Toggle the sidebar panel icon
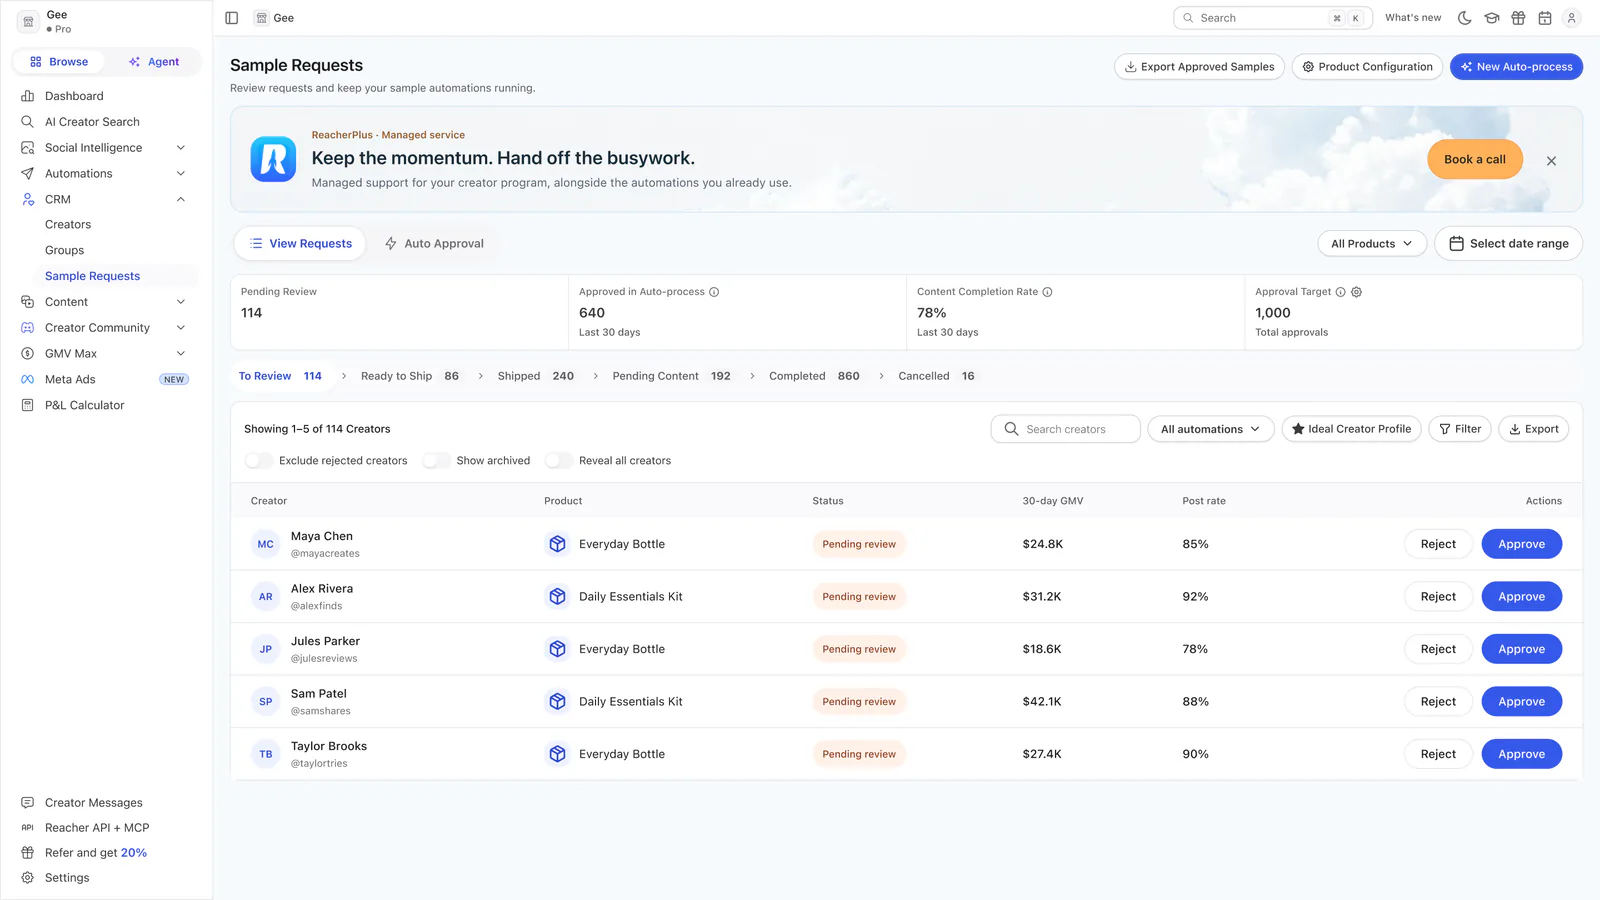Image resolution: width=1600 pixels, height=900 pixels. tap(232, 18)
